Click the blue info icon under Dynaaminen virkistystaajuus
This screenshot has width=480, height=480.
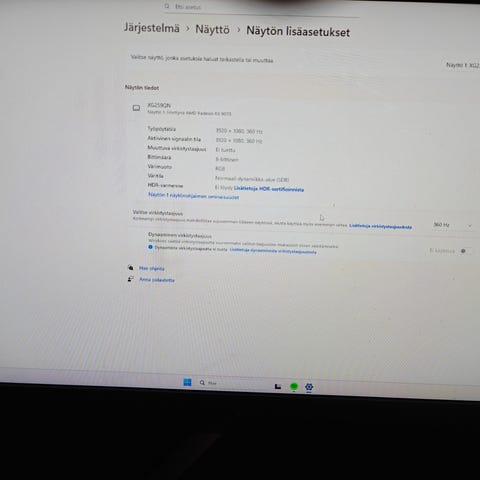[150, 247]
